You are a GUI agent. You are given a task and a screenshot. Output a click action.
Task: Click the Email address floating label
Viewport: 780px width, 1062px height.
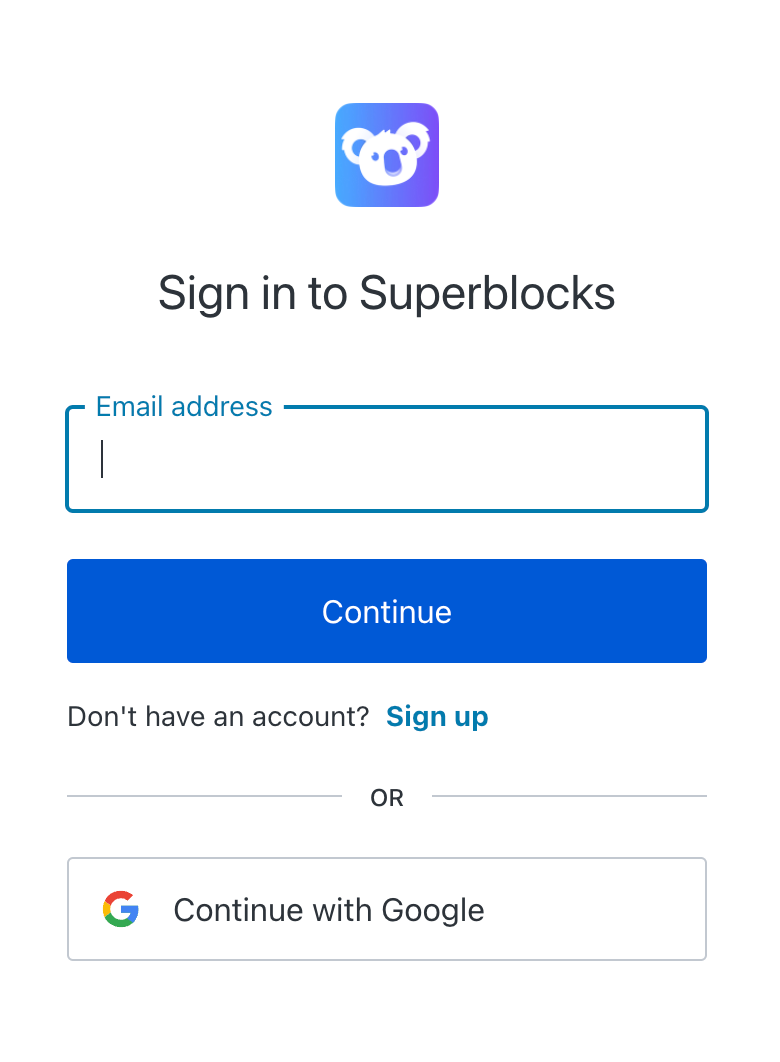click(184, 406)
